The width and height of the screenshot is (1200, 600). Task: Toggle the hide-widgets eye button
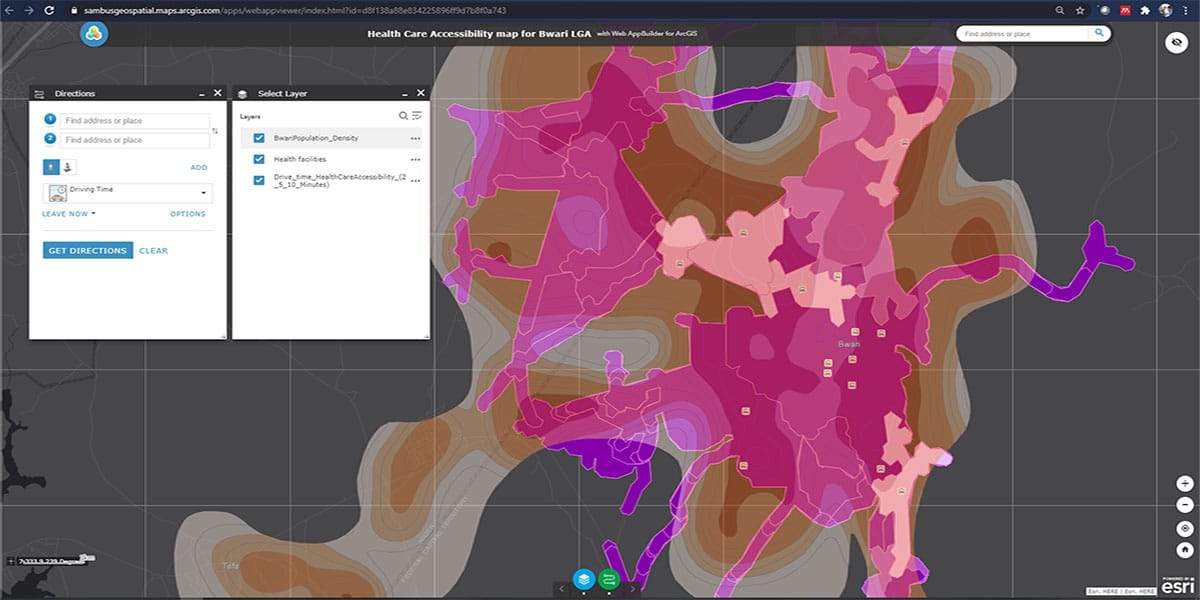(x=1177, y=43)
